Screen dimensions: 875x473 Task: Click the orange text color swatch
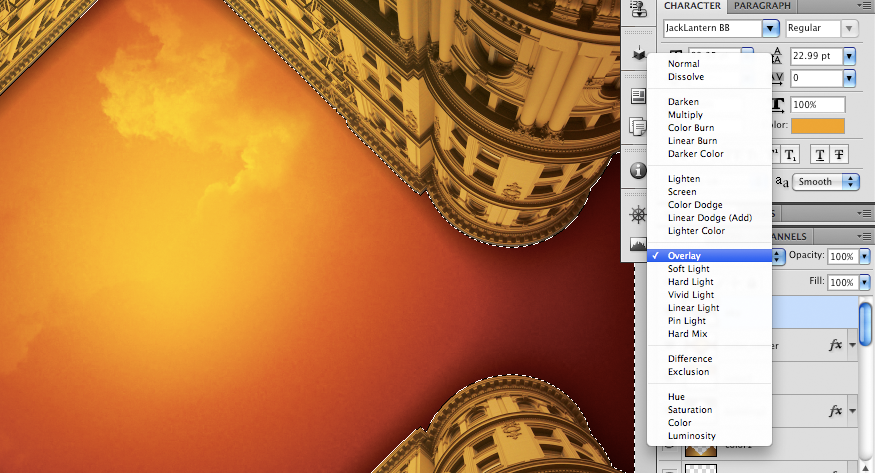(x=818, y=126)
